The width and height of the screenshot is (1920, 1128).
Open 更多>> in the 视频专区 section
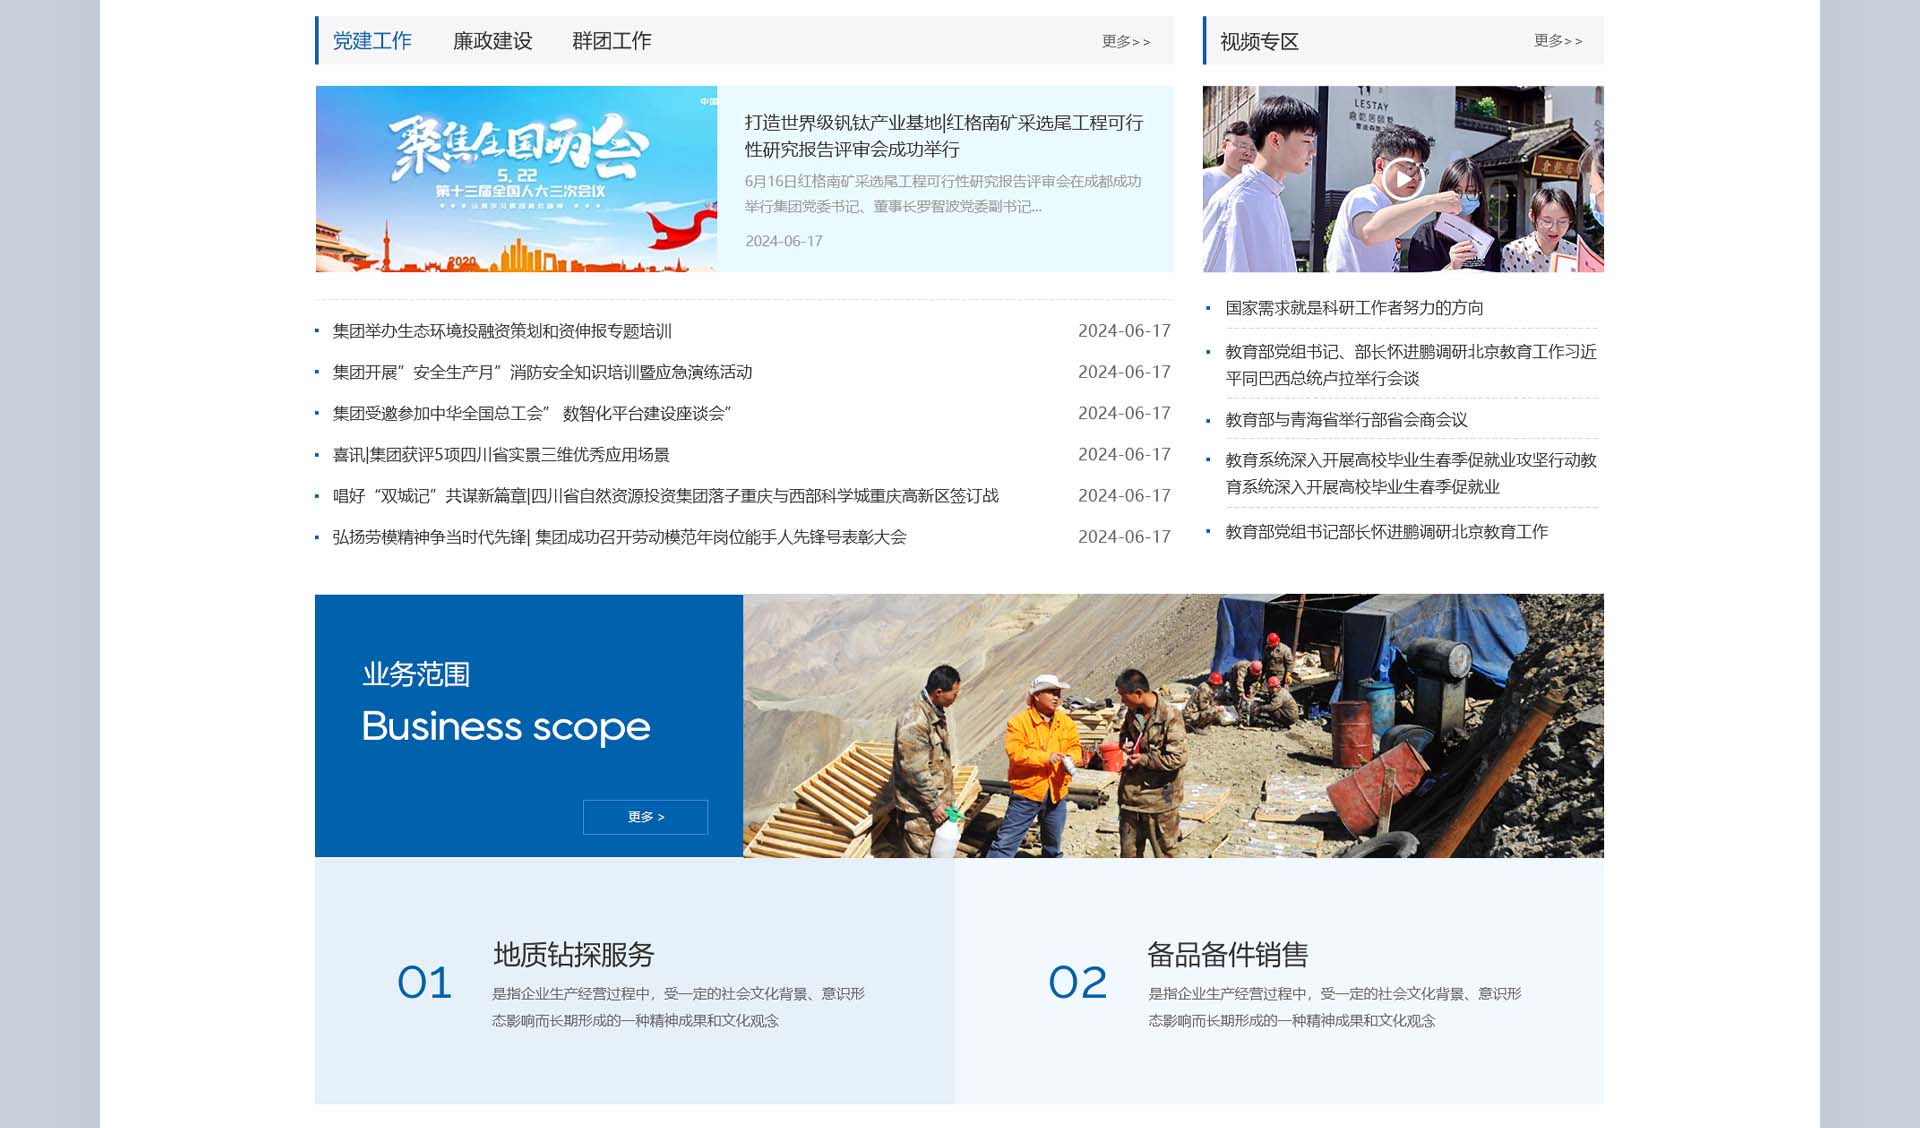point(1557,41)
